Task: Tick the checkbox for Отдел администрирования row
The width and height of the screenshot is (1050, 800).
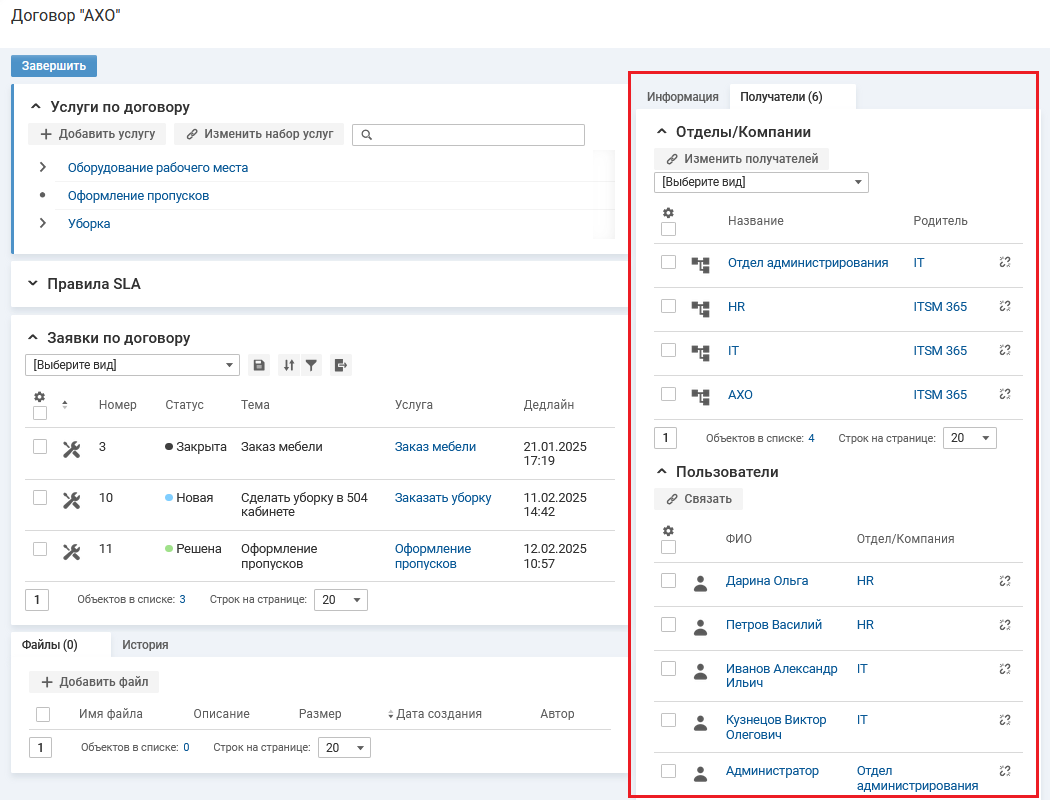Action: pos(668,262)
